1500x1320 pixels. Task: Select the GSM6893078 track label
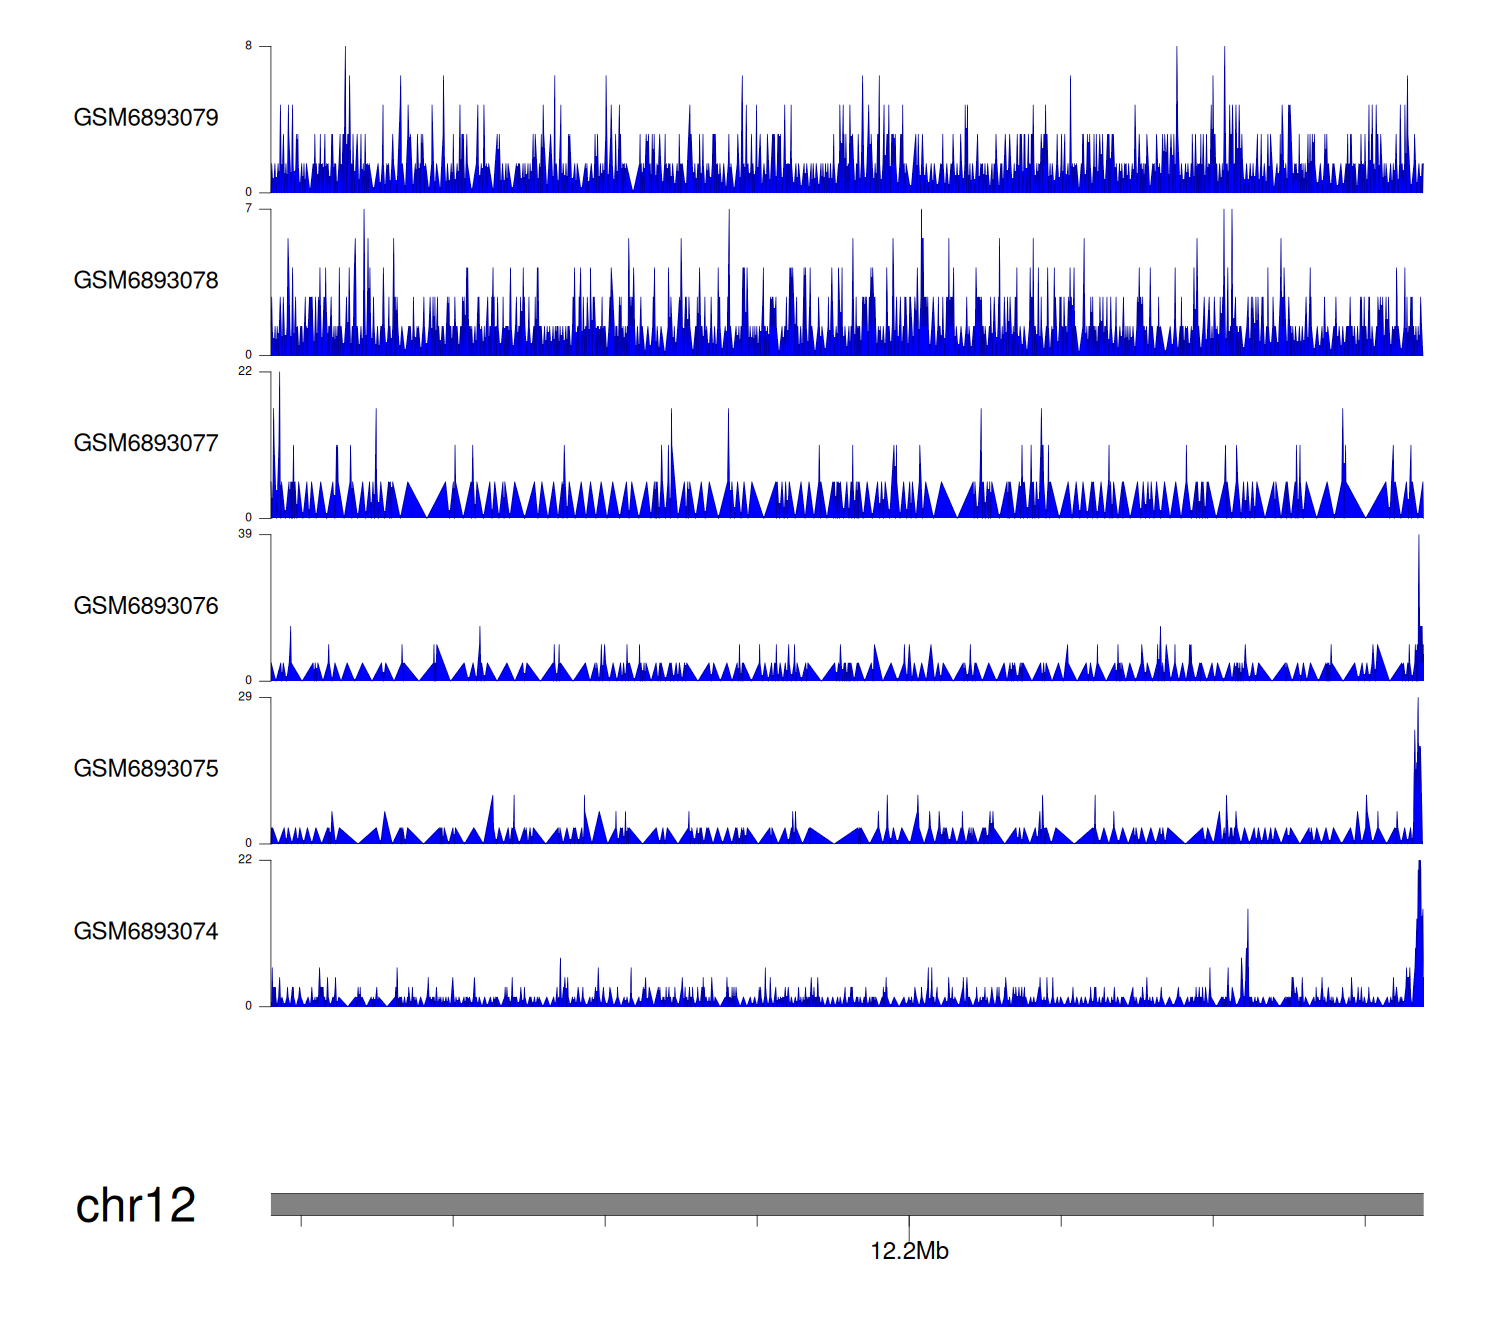coord(146,281)
